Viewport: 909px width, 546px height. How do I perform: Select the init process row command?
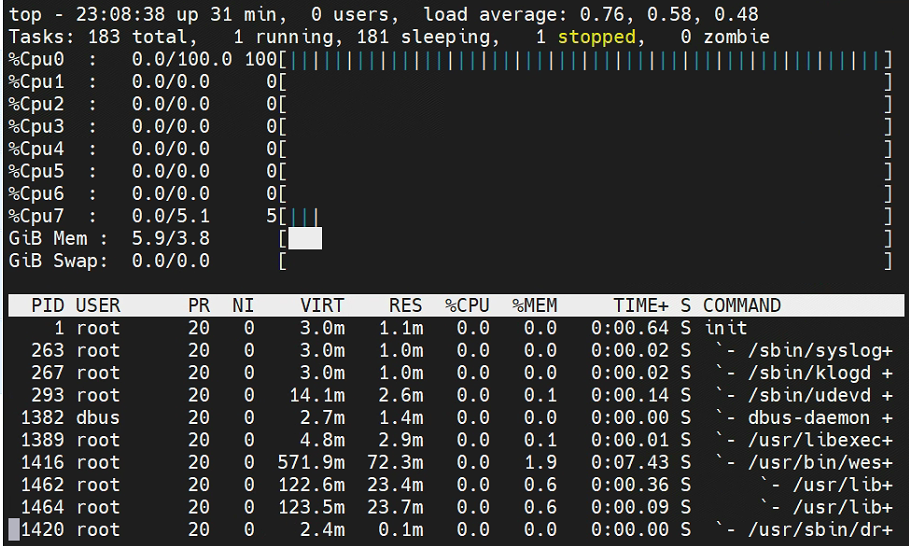(726, 328)
